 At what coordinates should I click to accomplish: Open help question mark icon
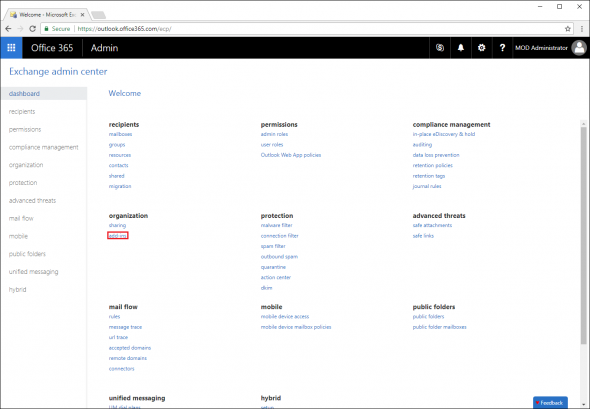coord(502,48)
